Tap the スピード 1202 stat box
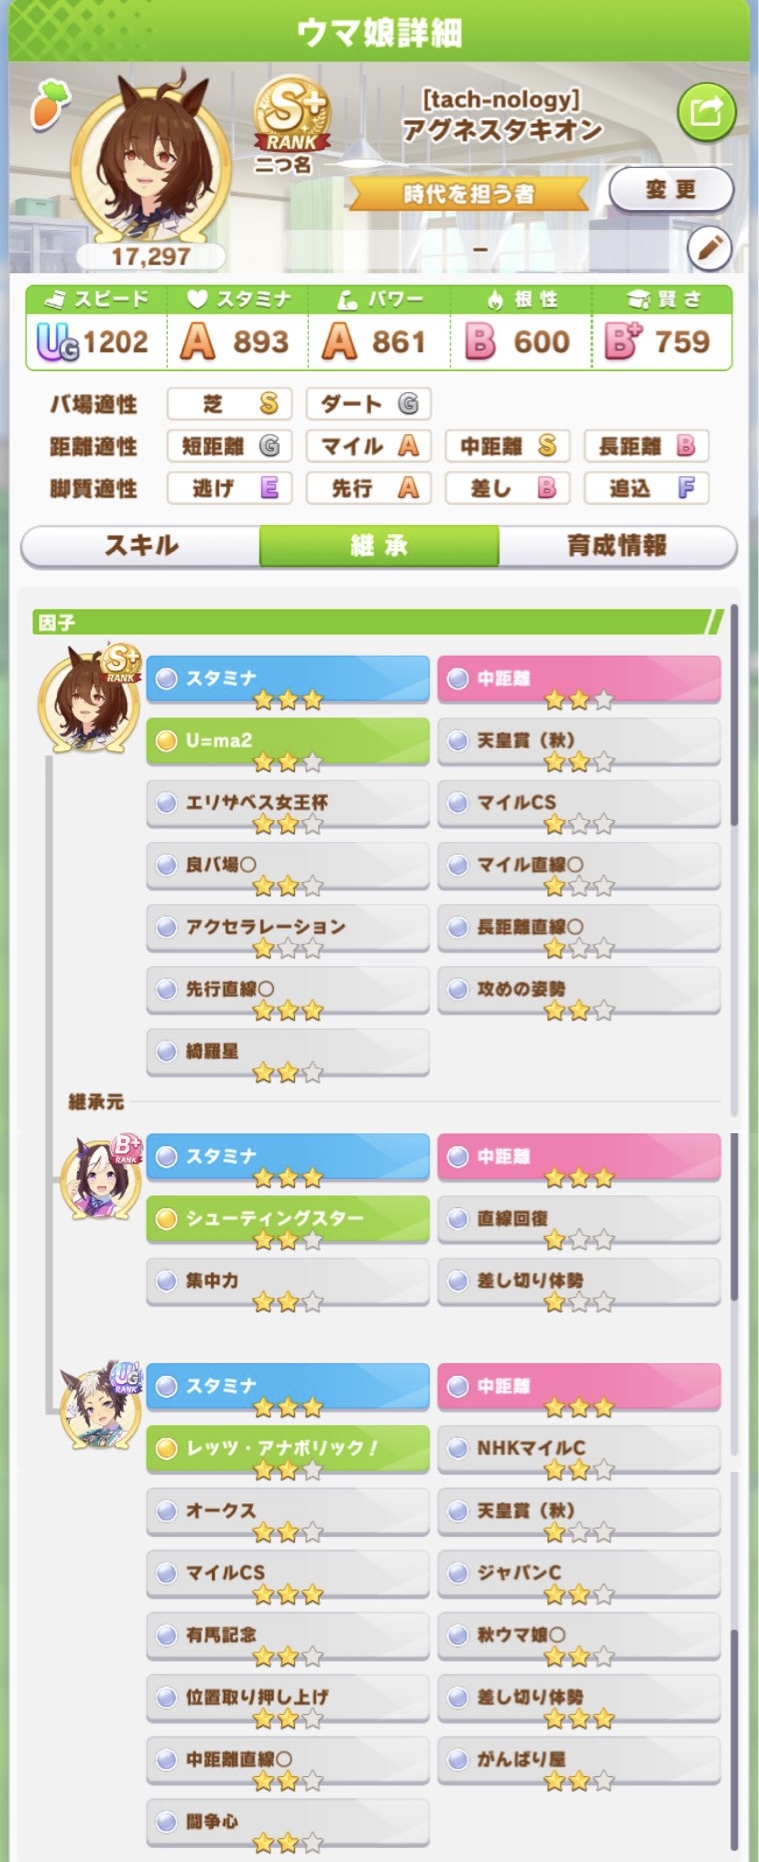This screenshot has width=759, height=1862. (x=95, y=328)
